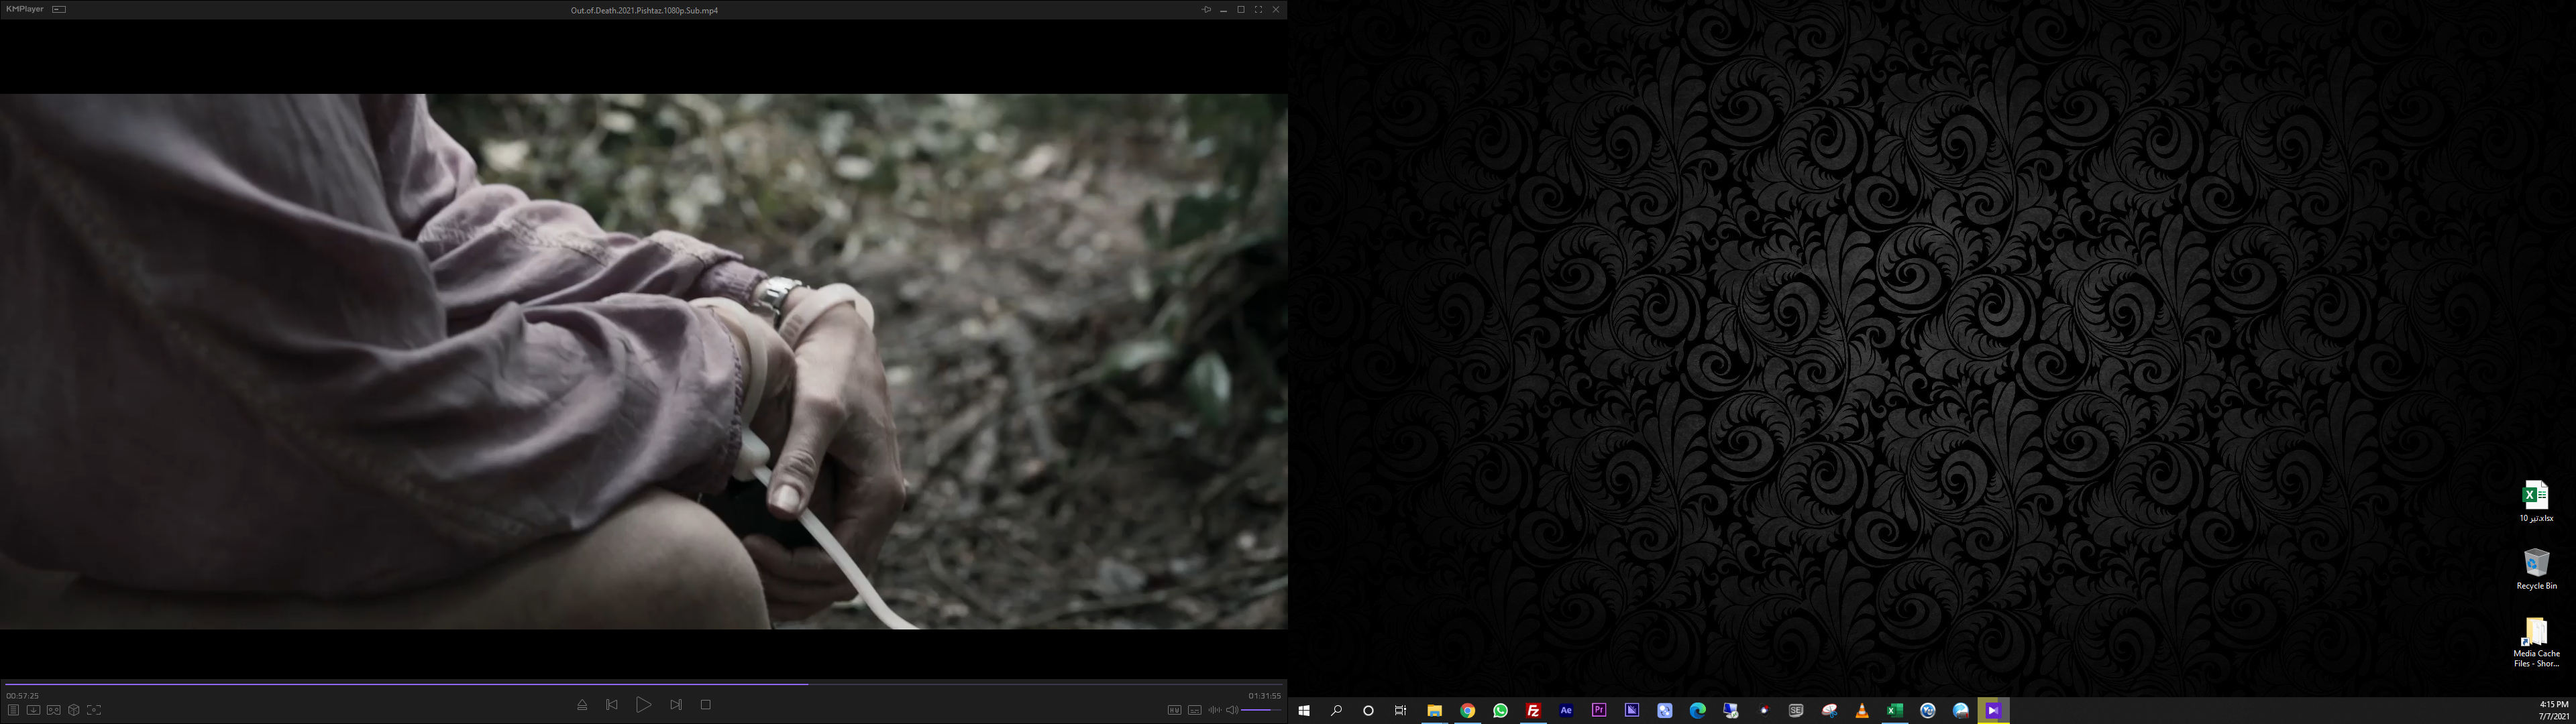Mute the speaker volume

[1232, 710]
